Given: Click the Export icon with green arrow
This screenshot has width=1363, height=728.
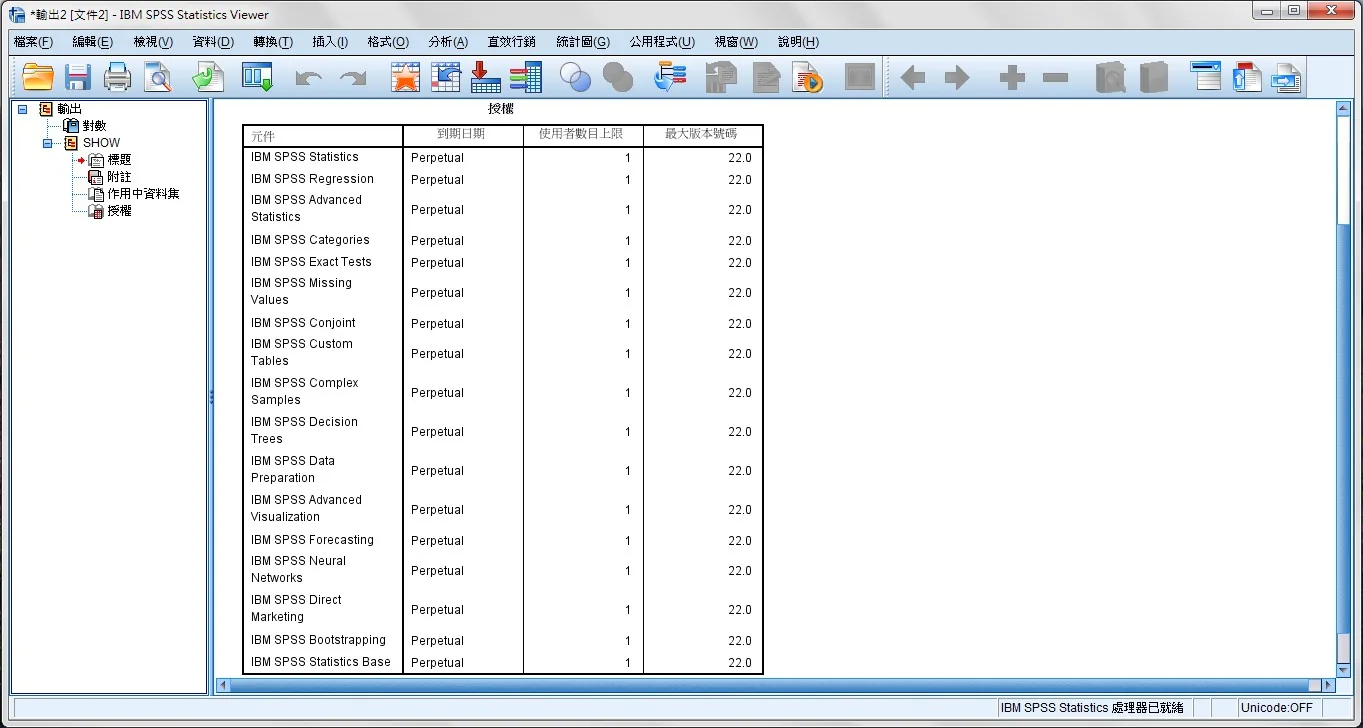Looking at the screenshot, I should click(x=208, y=77).
